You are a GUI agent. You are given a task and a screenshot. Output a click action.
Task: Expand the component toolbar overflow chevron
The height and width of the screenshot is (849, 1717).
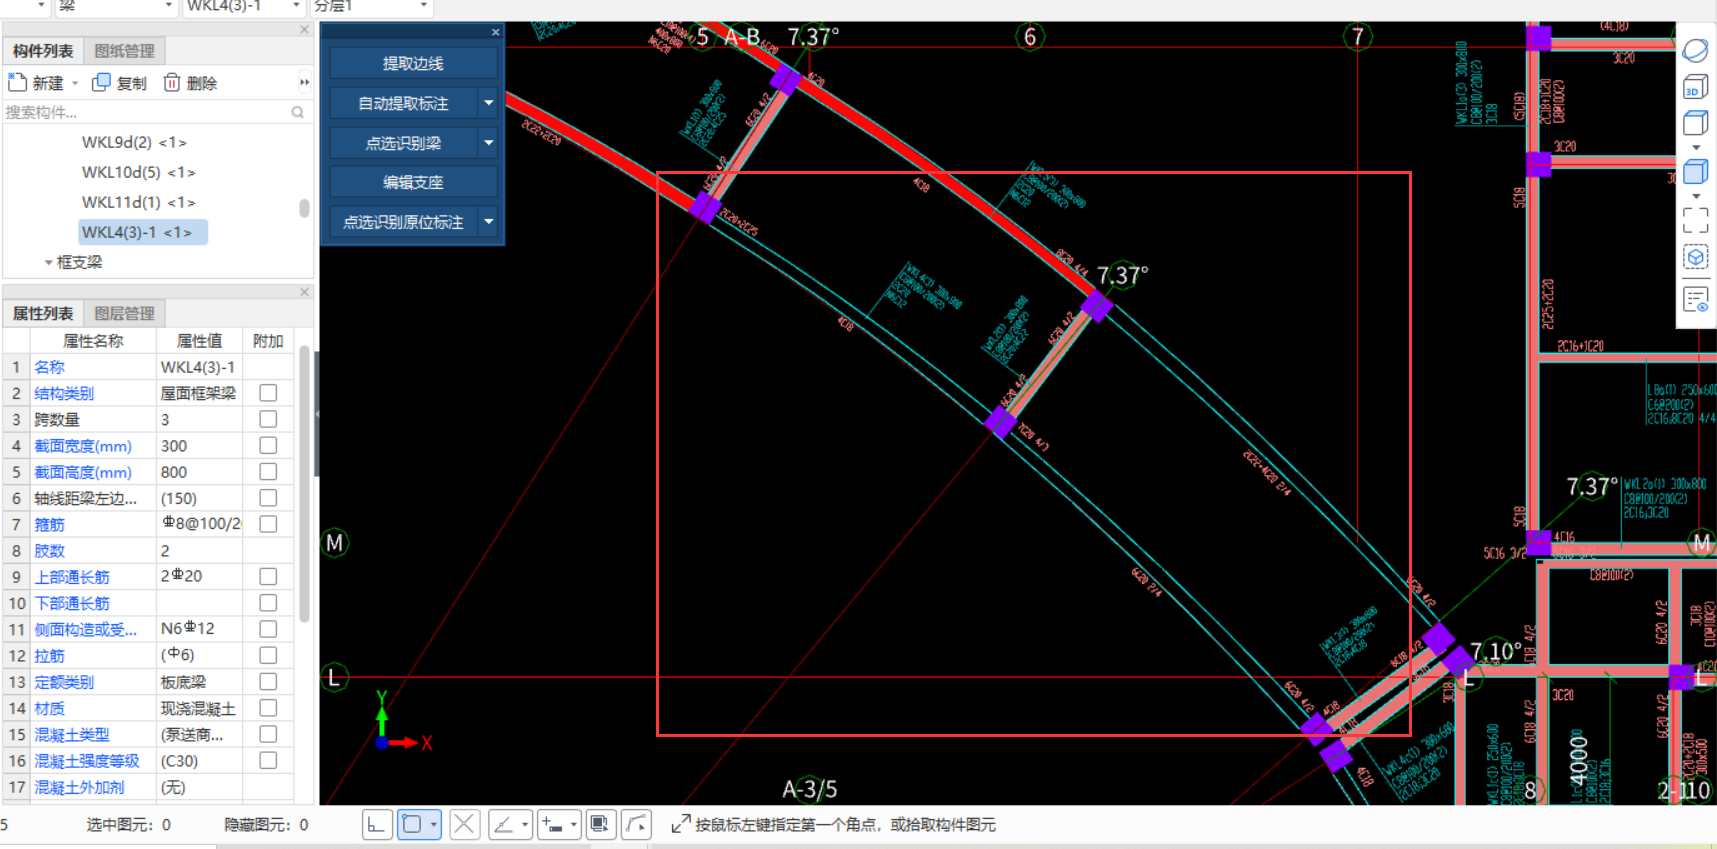(304, 82)
